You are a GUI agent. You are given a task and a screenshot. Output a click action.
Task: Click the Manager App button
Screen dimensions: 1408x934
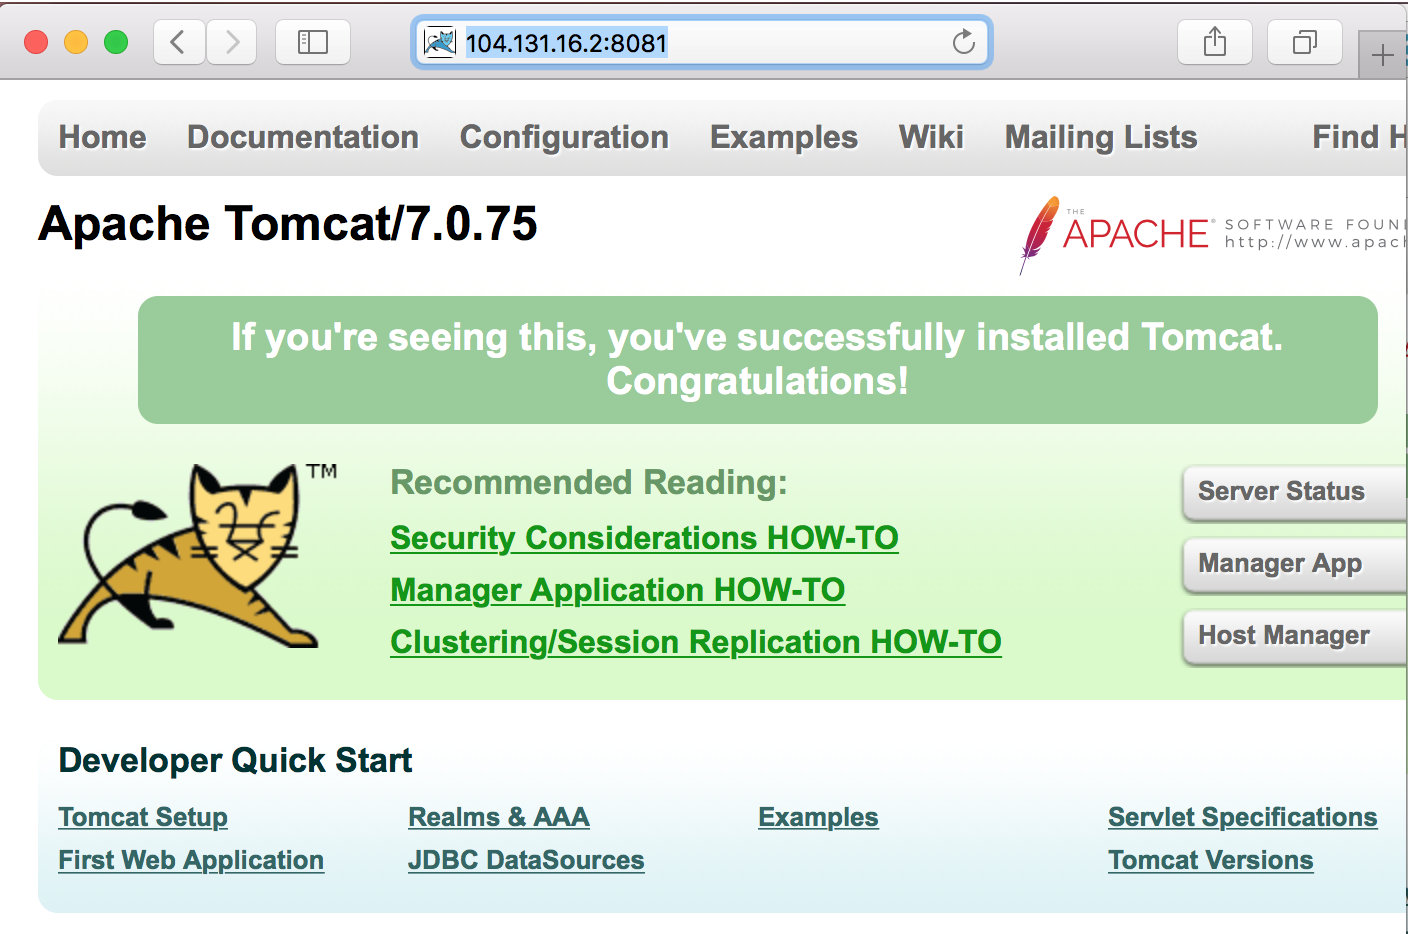pos(1295,564)
